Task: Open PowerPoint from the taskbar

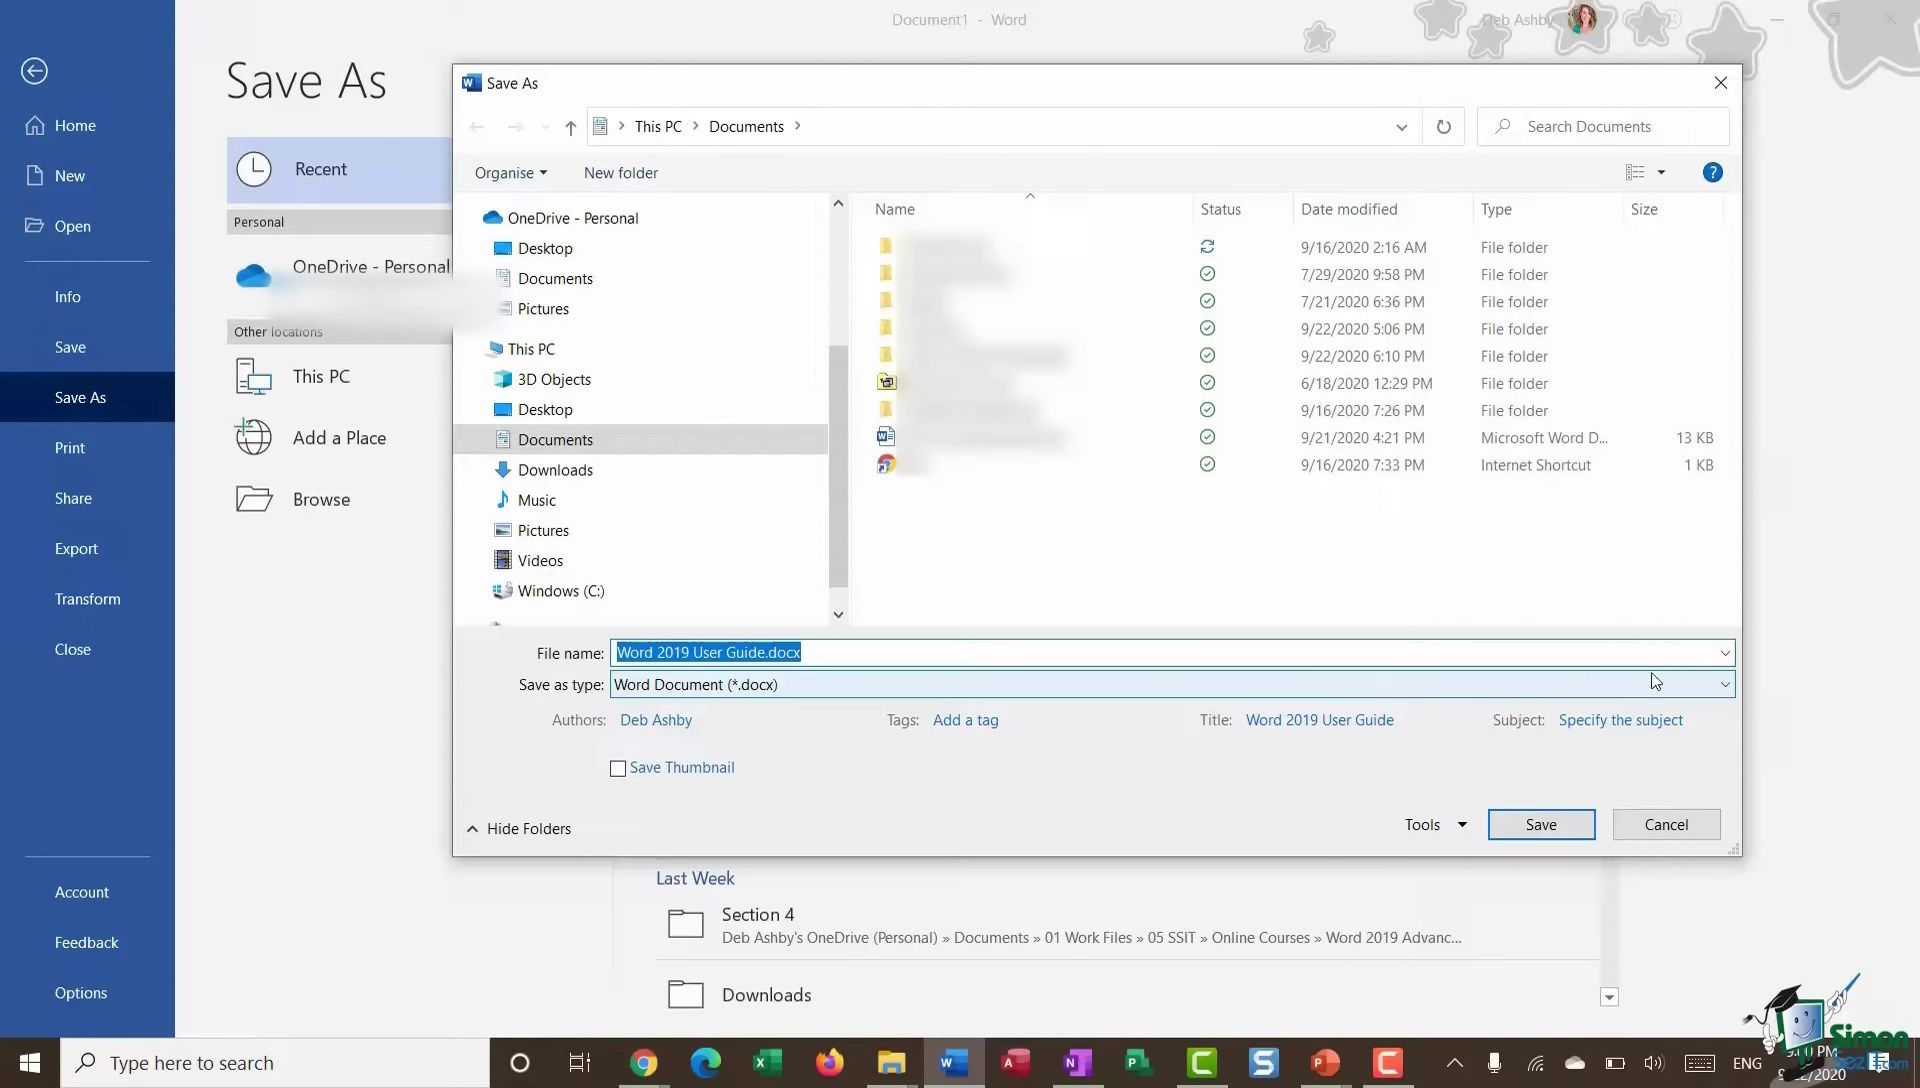Action: [1325, 1063]
